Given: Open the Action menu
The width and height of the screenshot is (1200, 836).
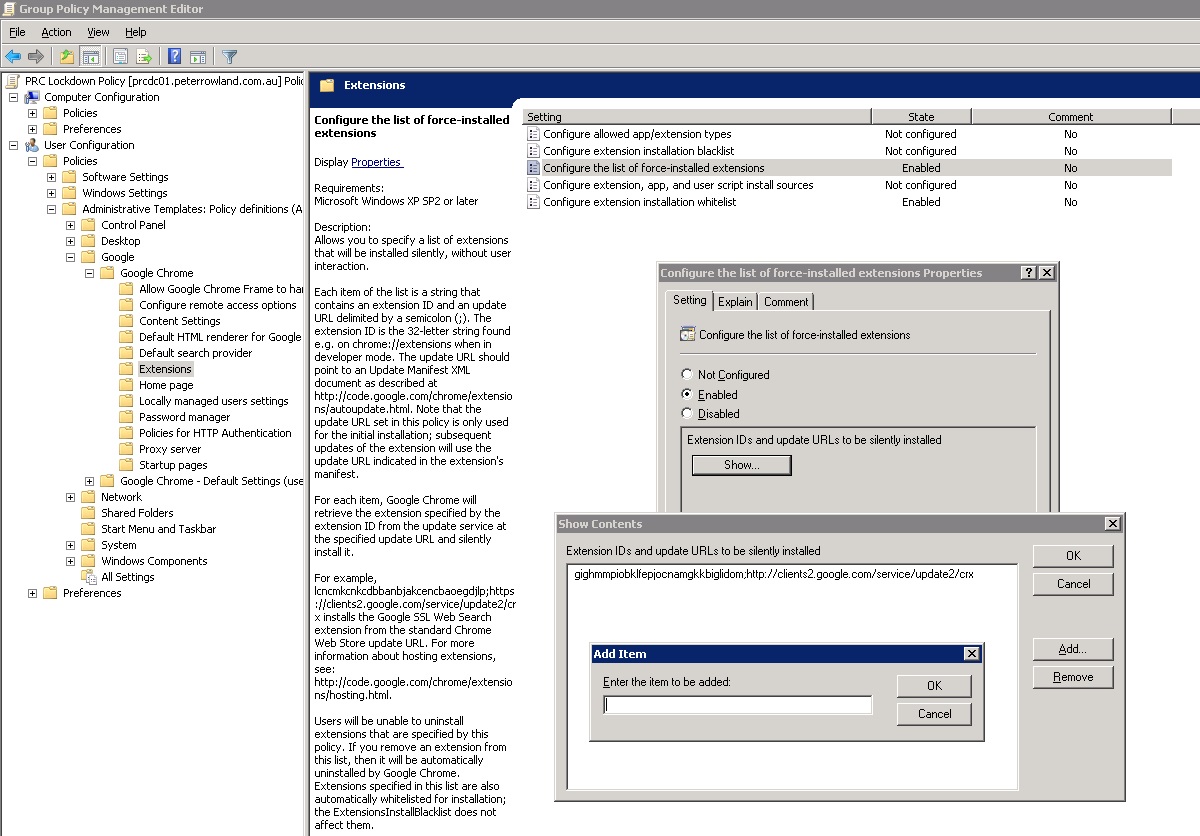Looking at the screenshot, I should pyautogui.click(x=56, y=32).
